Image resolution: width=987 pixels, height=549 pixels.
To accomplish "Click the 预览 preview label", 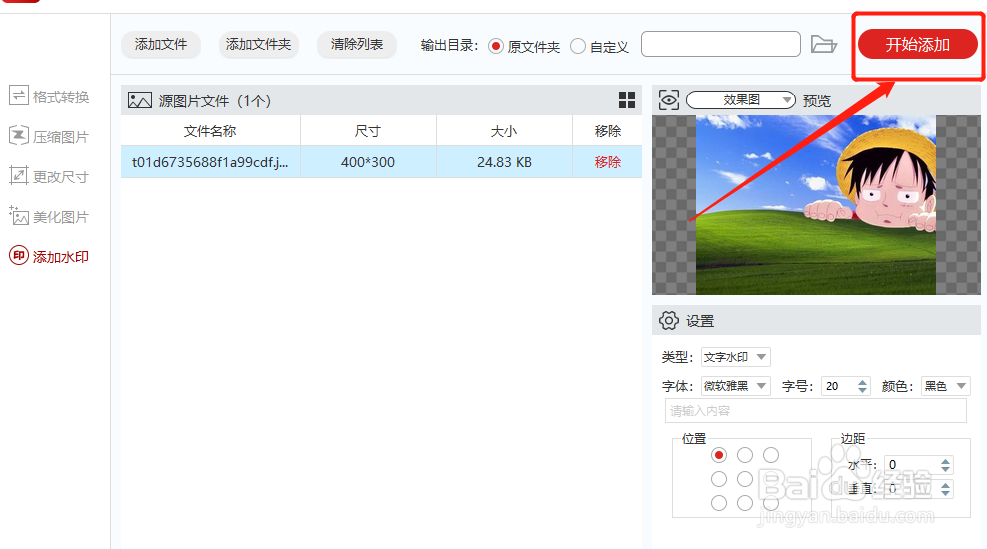I will (817, 101).
